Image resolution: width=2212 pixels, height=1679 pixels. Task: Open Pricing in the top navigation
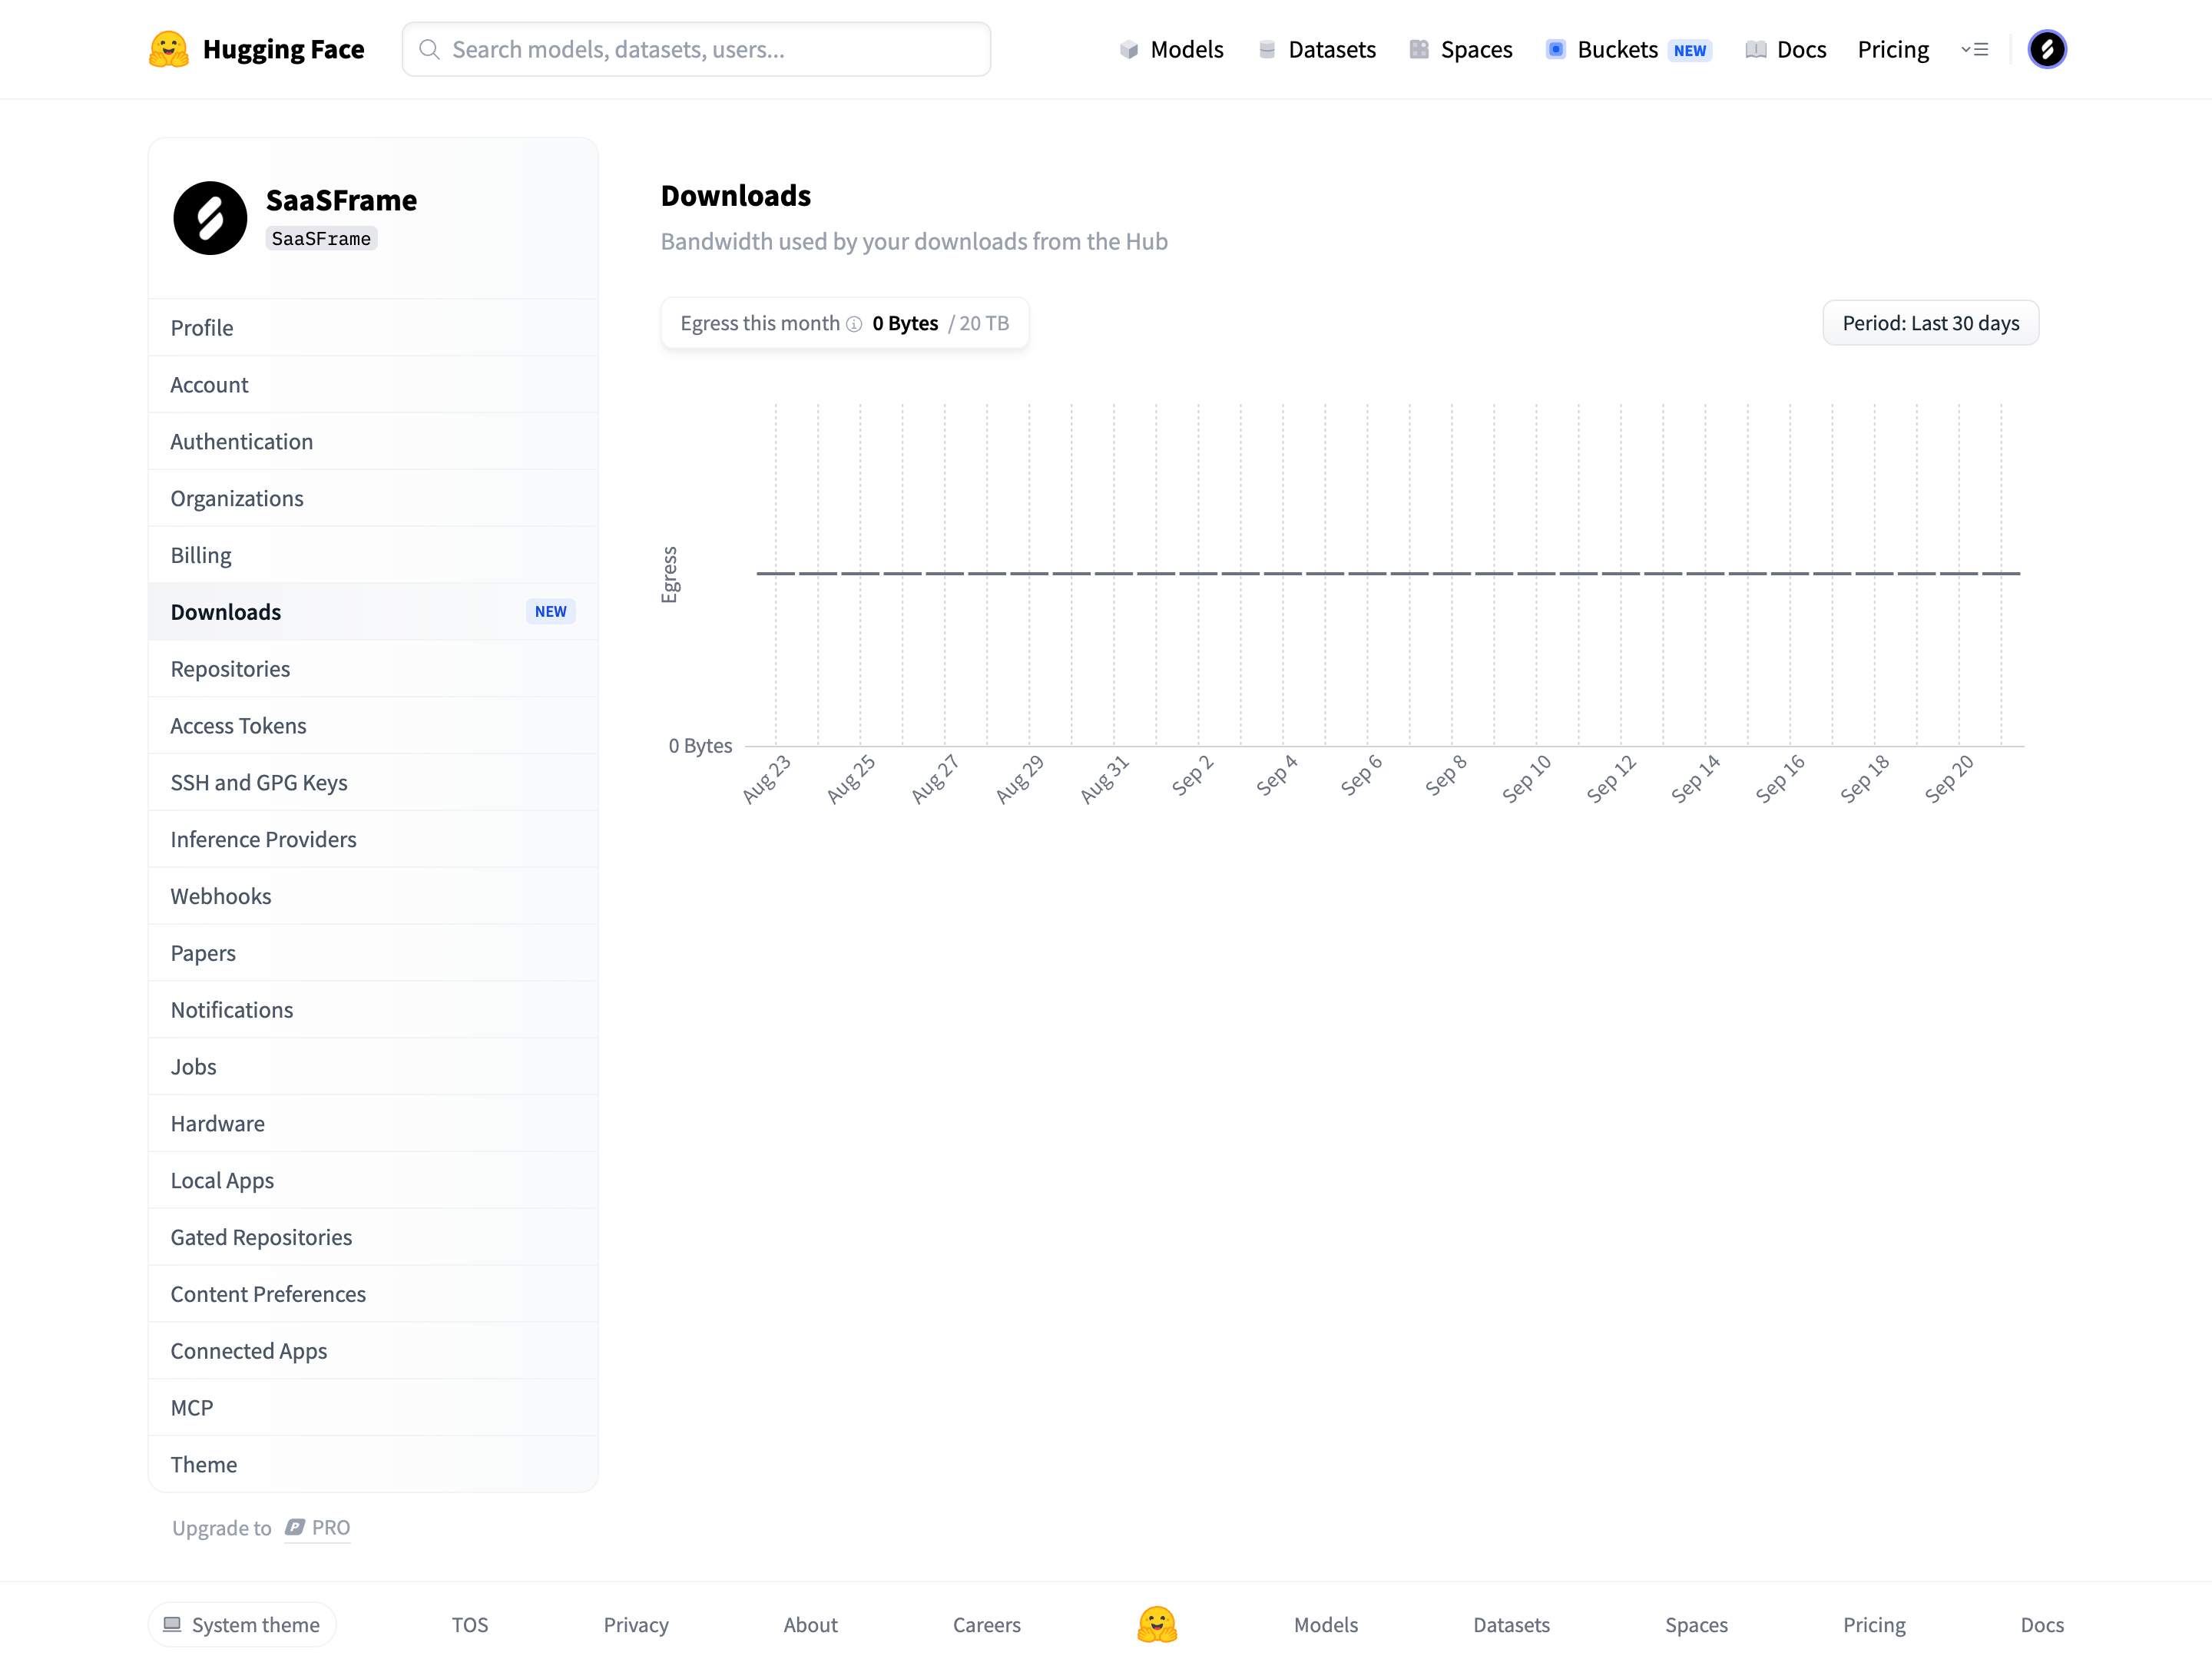click(1893, 49)
